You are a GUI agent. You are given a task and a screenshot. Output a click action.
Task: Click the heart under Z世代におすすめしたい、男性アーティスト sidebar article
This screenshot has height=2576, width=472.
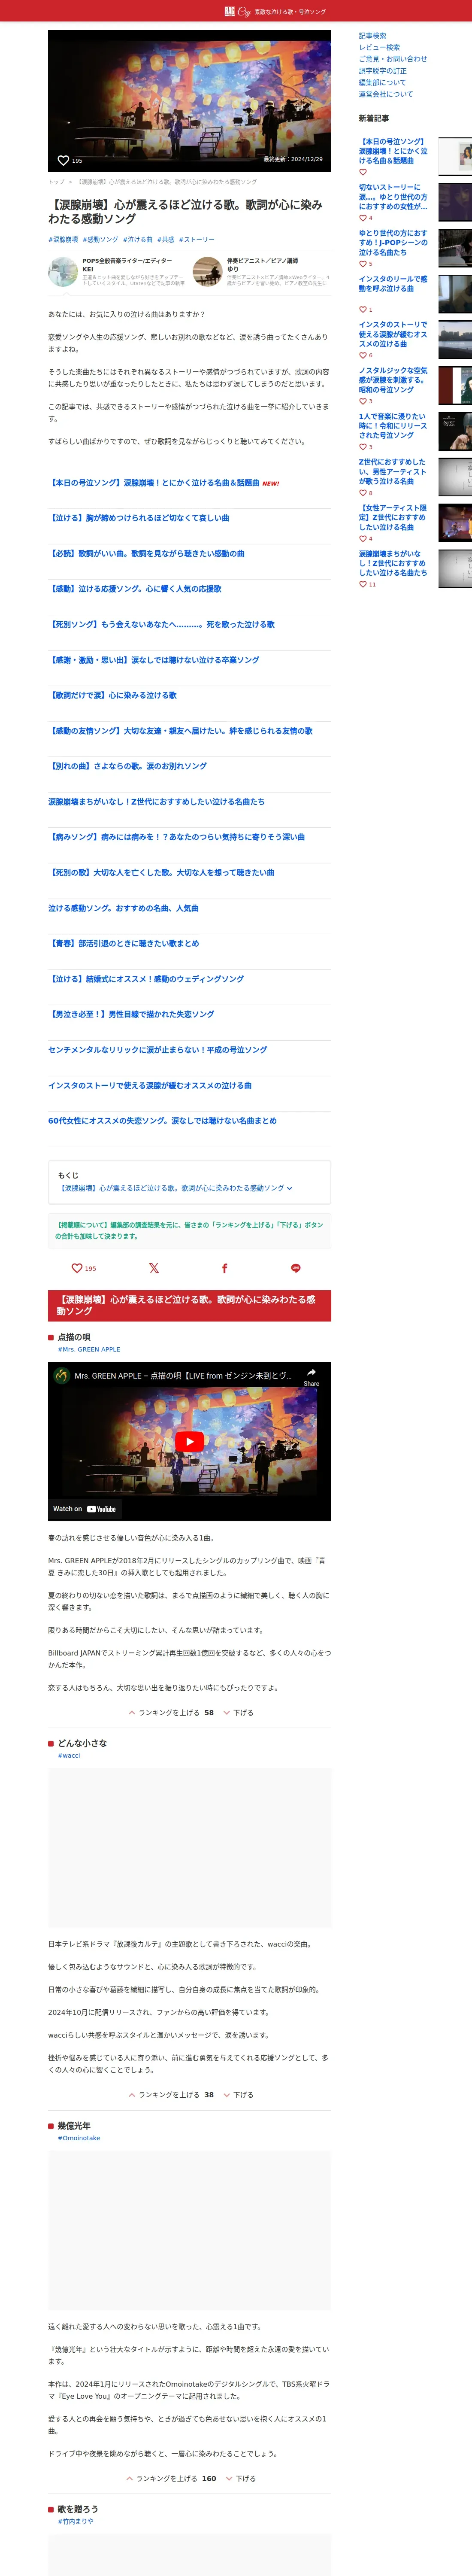(x=363, y=493)
